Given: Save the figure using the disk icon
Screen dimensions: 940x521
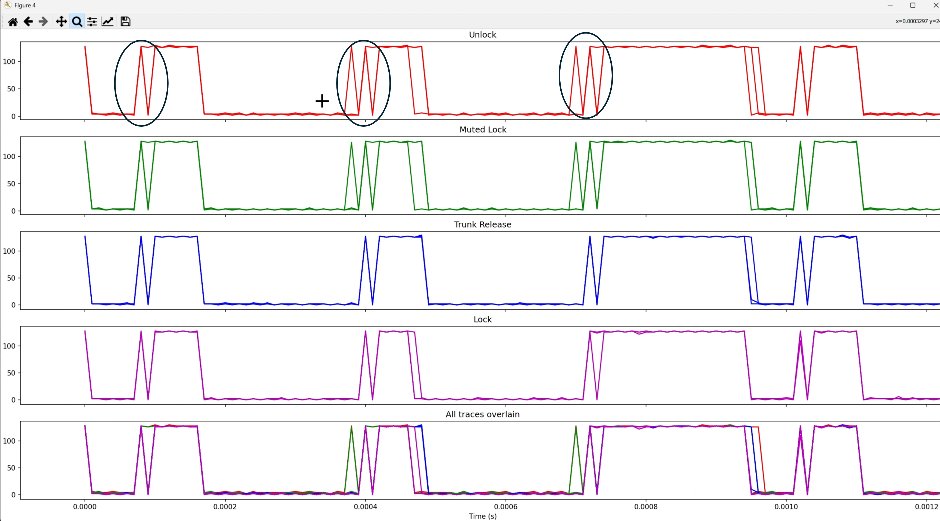Looking at the screenshot, I should [125, 22].
